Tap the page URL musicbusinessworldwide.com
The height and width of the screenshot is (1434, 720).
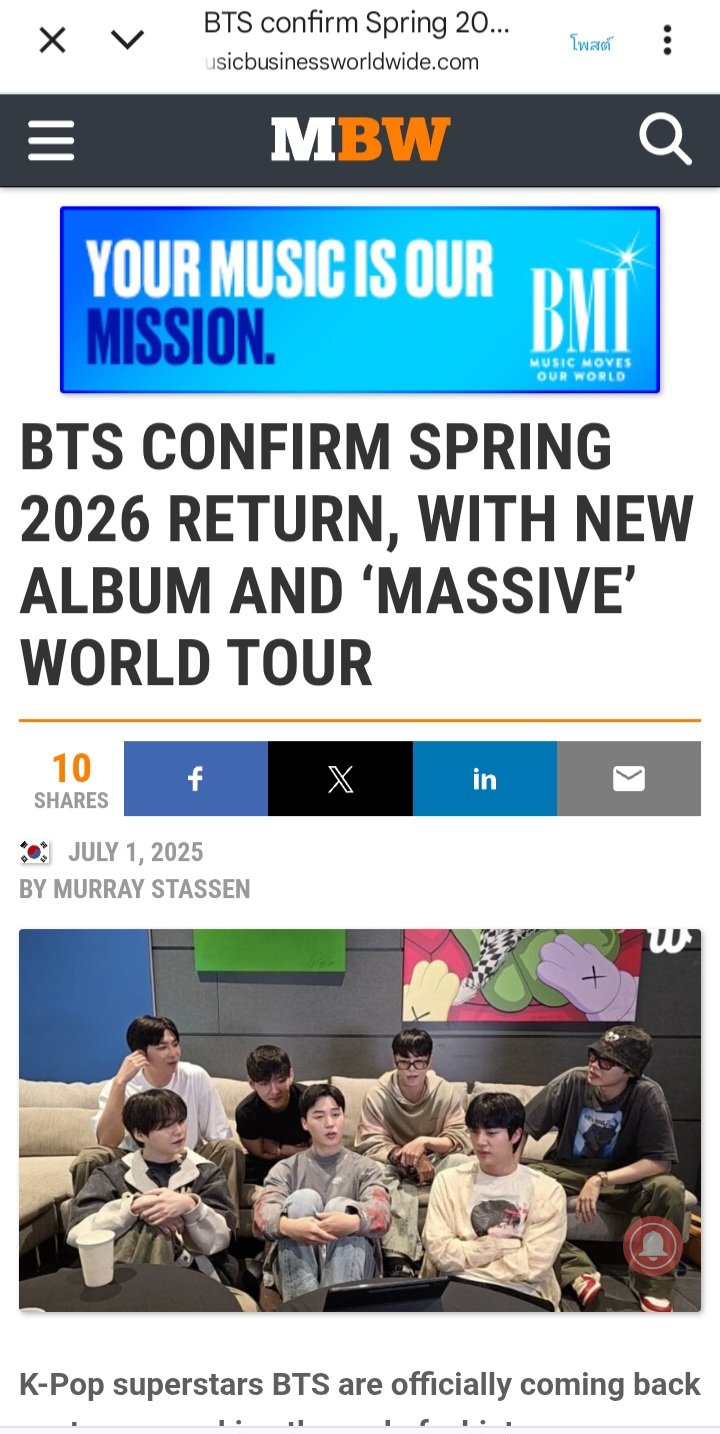(x=341, y=62)
